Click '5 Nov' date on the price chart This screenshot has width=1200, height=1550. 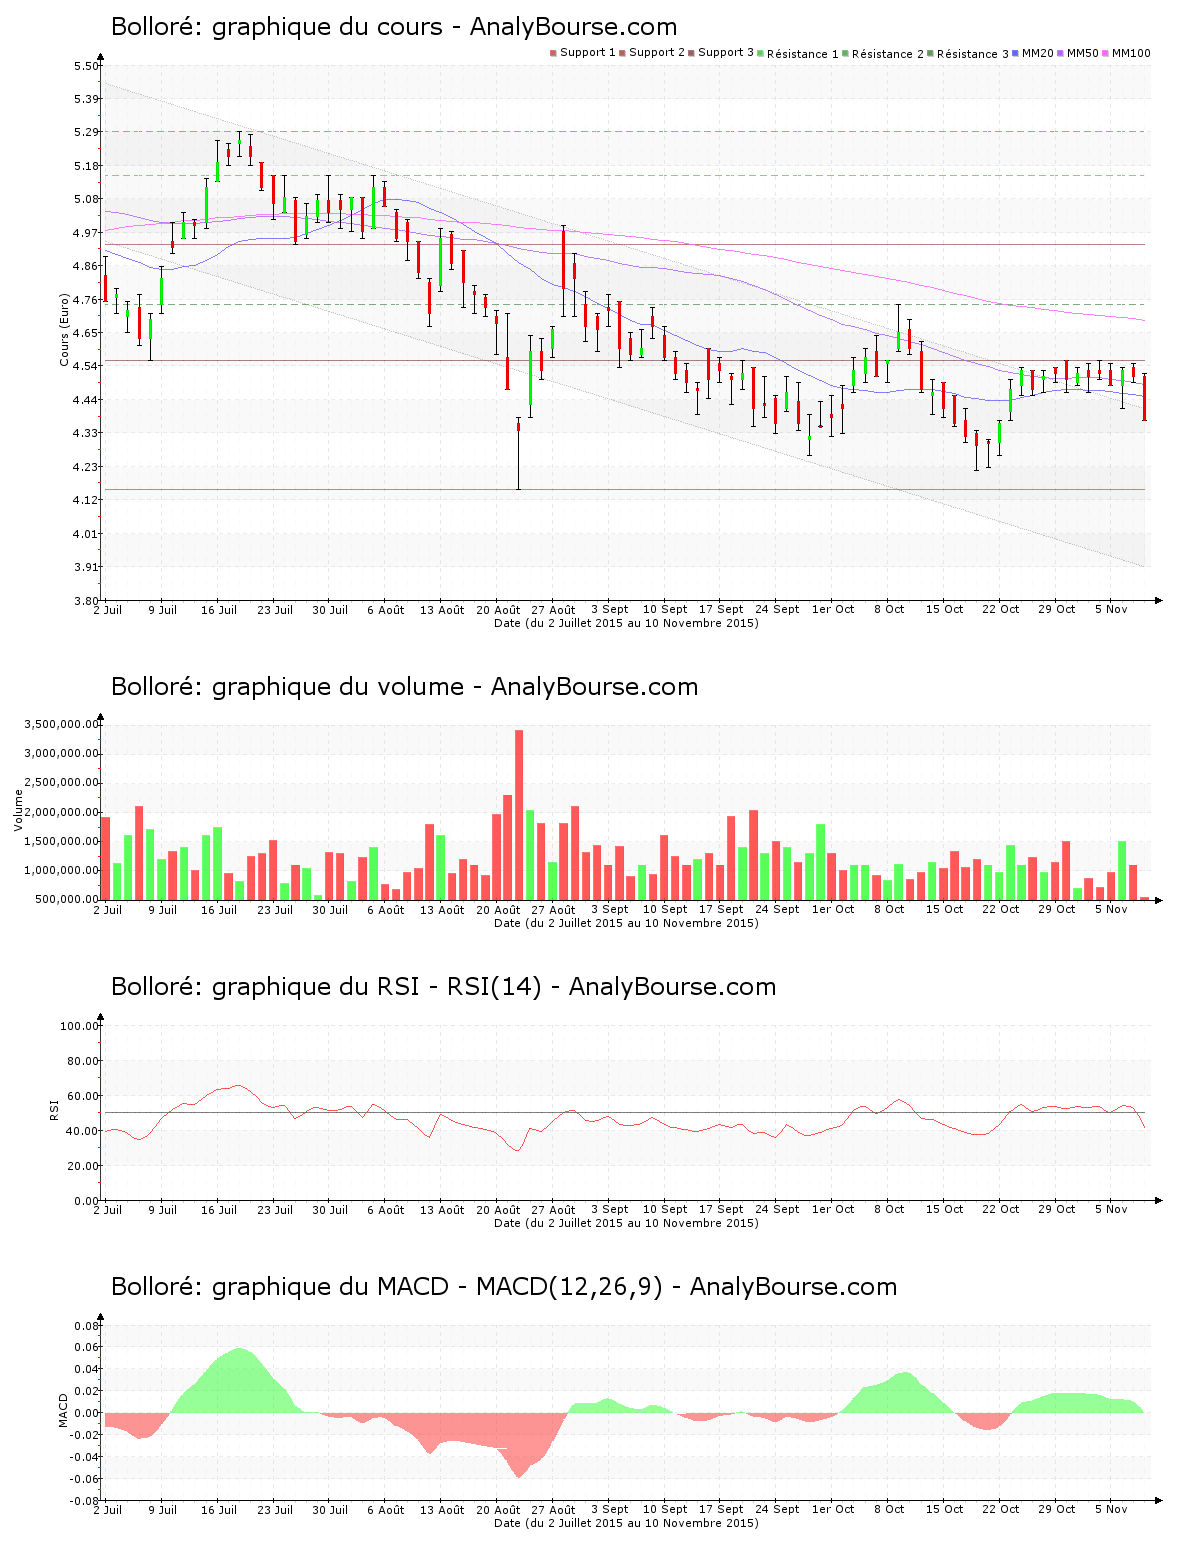coord(1111,609)
